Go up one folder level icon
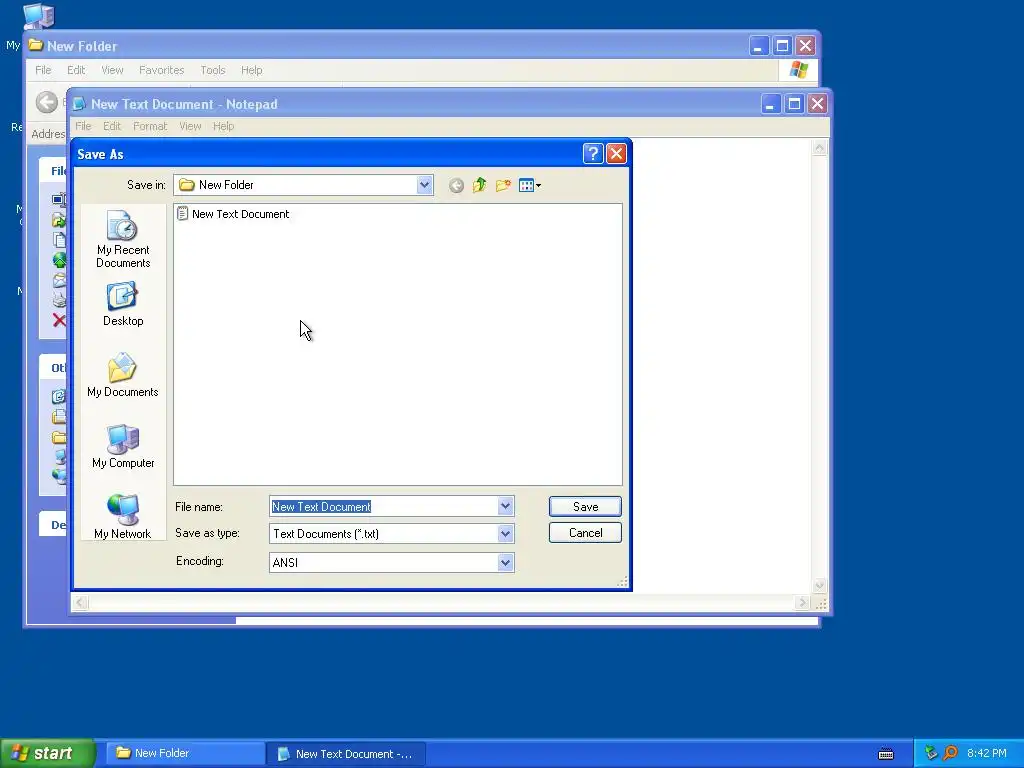This screenshot has width=1024, height=768. (479, 185)
